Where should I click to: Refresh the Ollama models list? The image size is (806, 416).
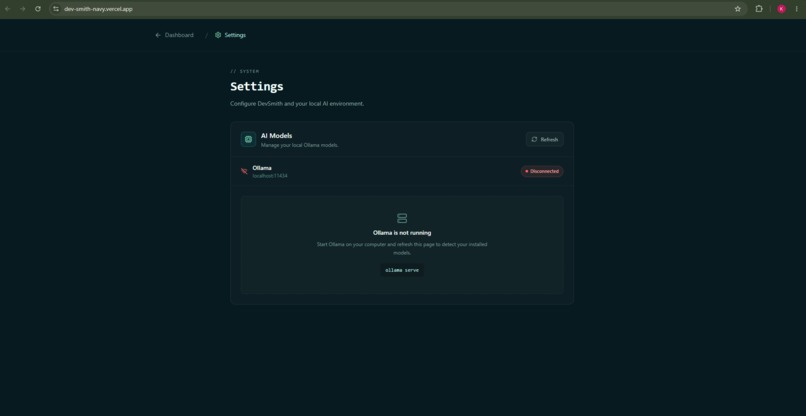[x=544, y=139]
